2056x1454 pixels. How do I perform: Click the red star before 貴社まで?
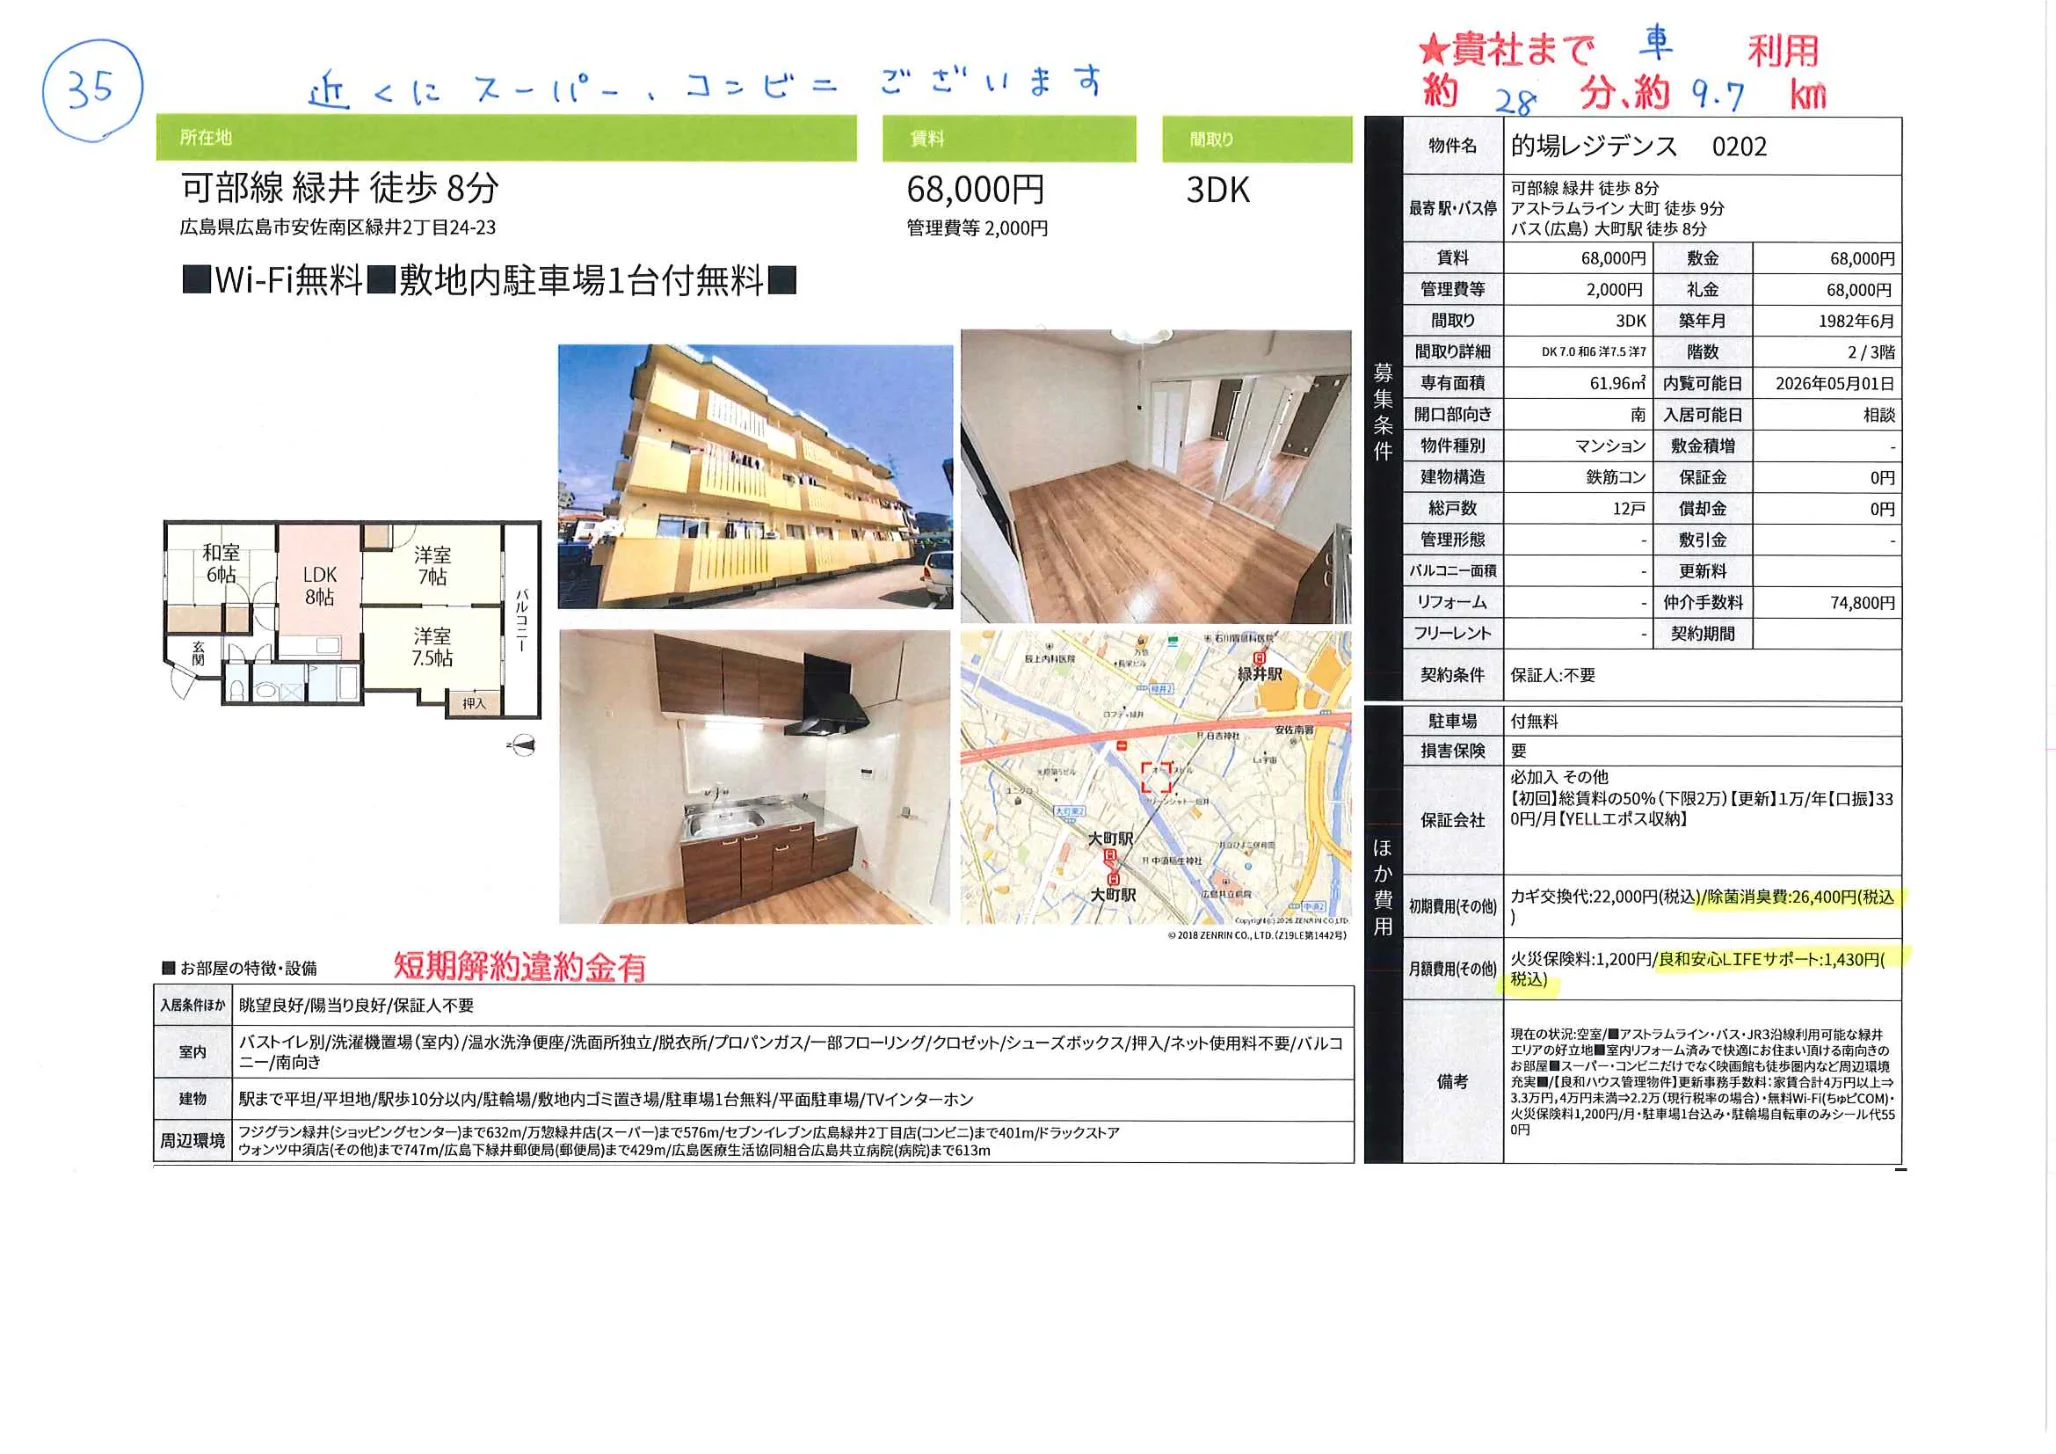pyautogui.click(x=1433, y=51)
